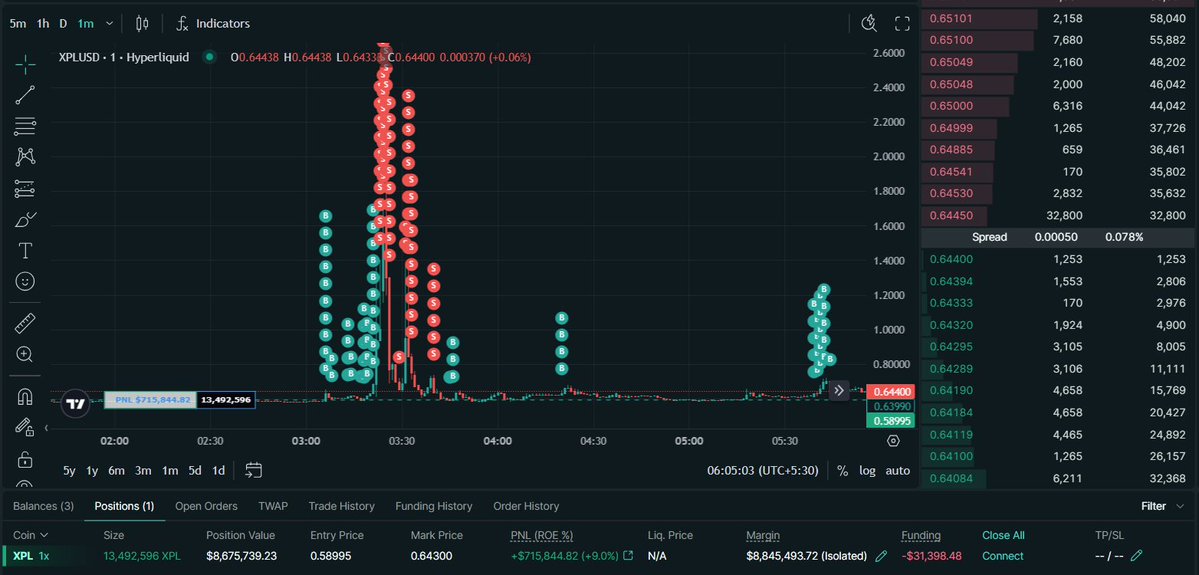This screenshot has height=575, width=1199.
Task: Toggle auto scale on chart
Action: (x=898, y=471)
